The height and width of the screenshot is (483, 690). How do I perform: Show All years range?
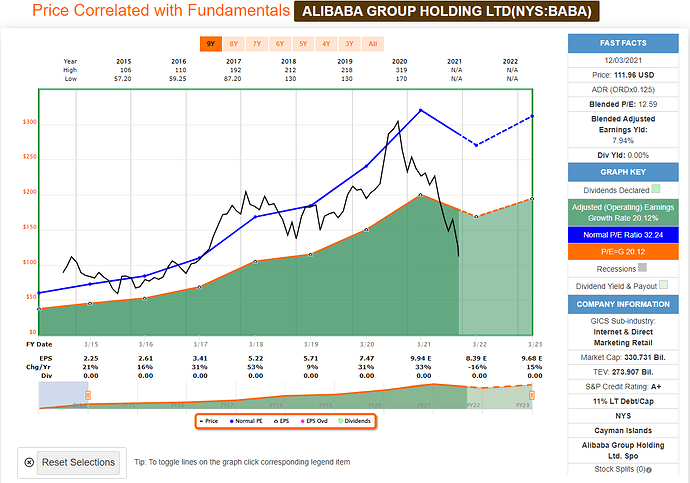tap(373, 44)
